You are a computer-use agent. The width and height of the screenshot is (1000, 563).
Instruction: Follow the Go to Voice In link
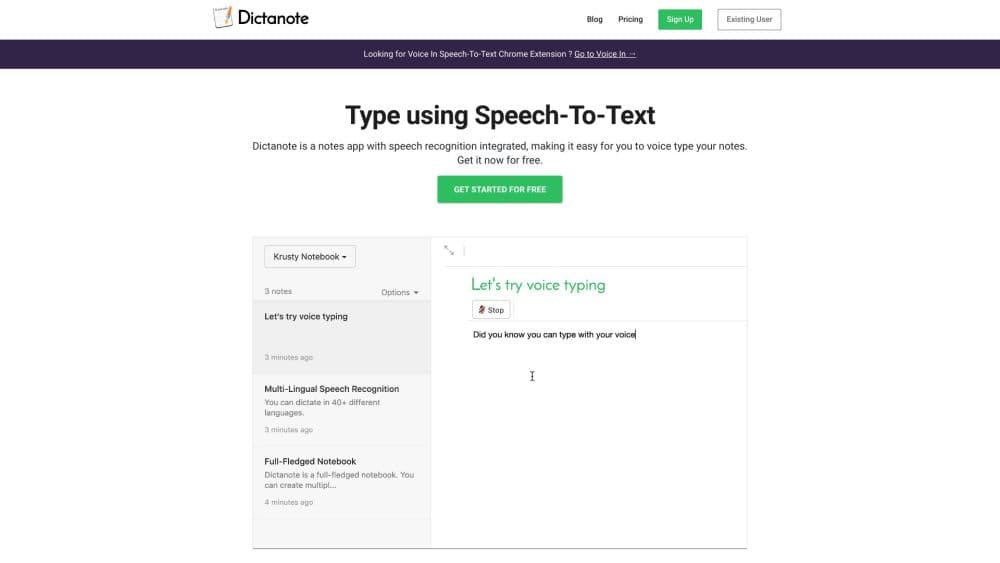pyautogui.click(x=605, y=54)
